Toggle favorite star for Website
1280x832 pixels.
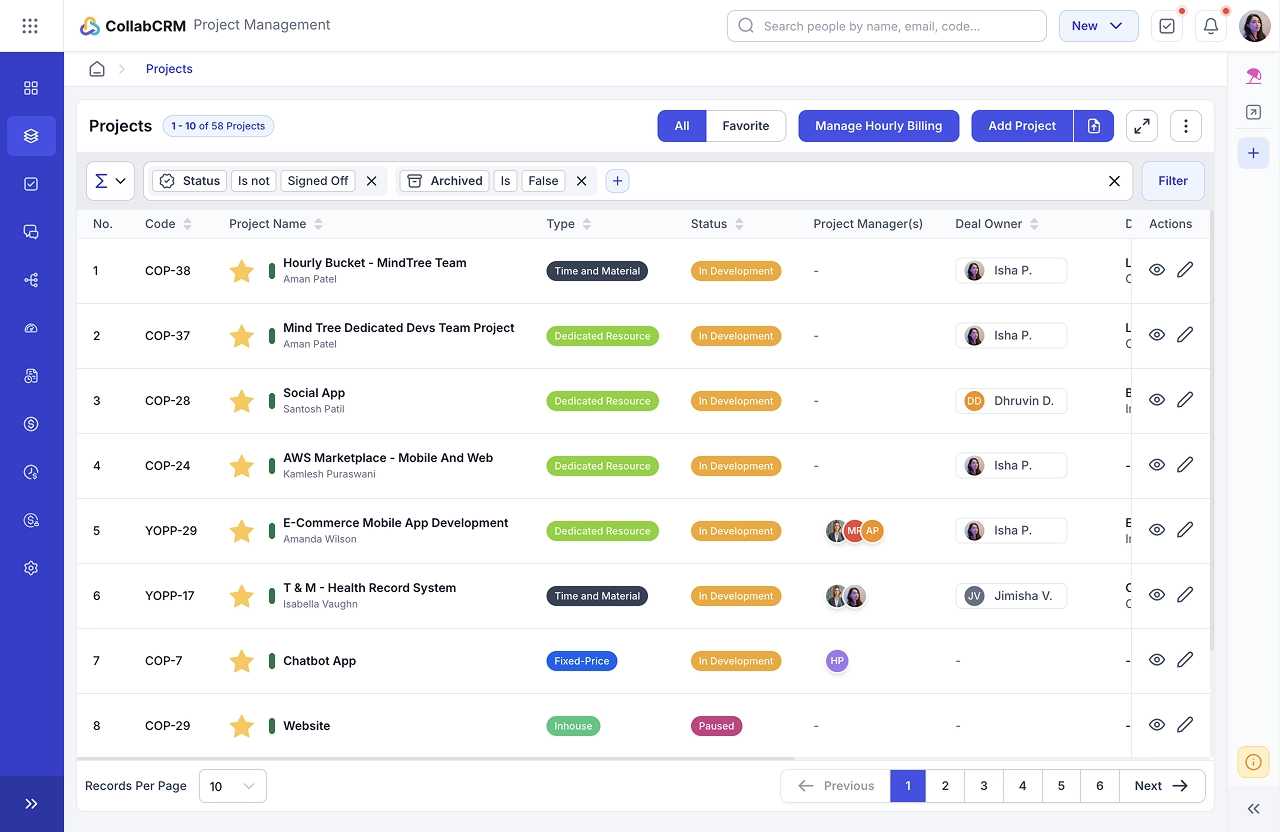[241, 726]
